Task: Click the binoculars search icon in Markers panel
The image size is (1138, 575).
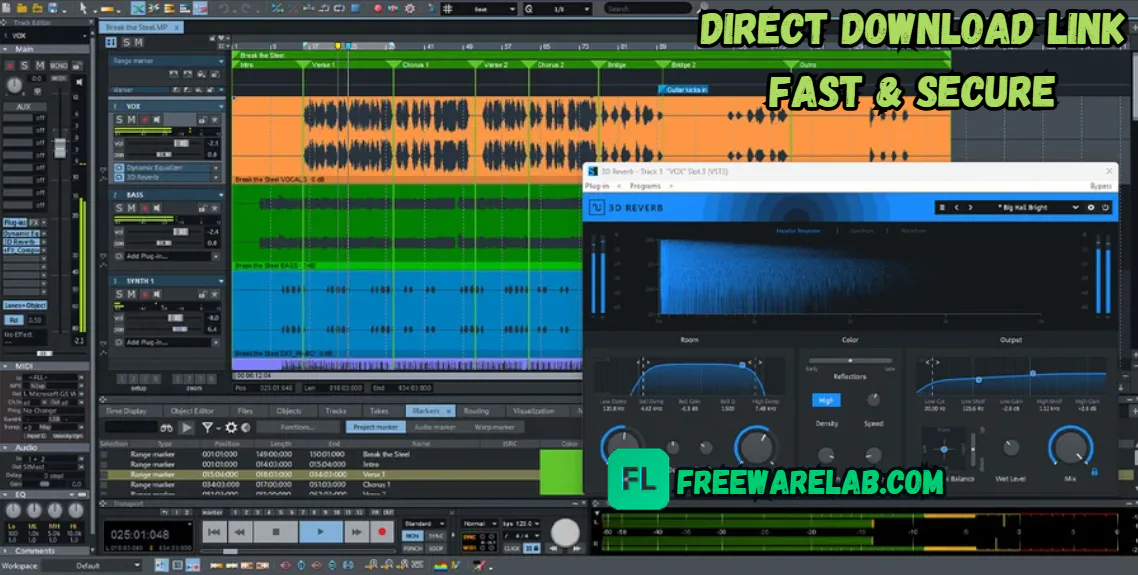Action: [x=166, y=428]
